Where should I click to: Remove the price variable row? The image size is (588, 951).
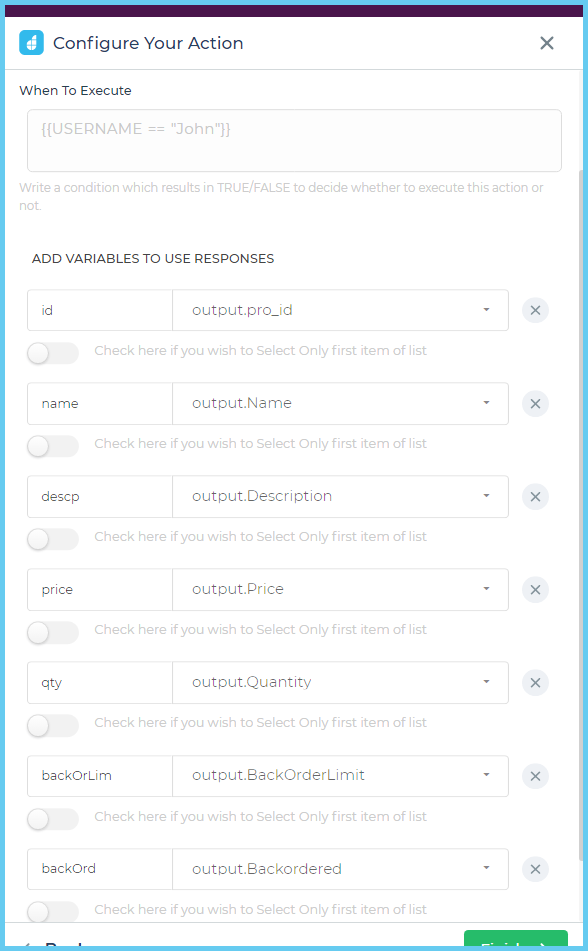(535, 590)
